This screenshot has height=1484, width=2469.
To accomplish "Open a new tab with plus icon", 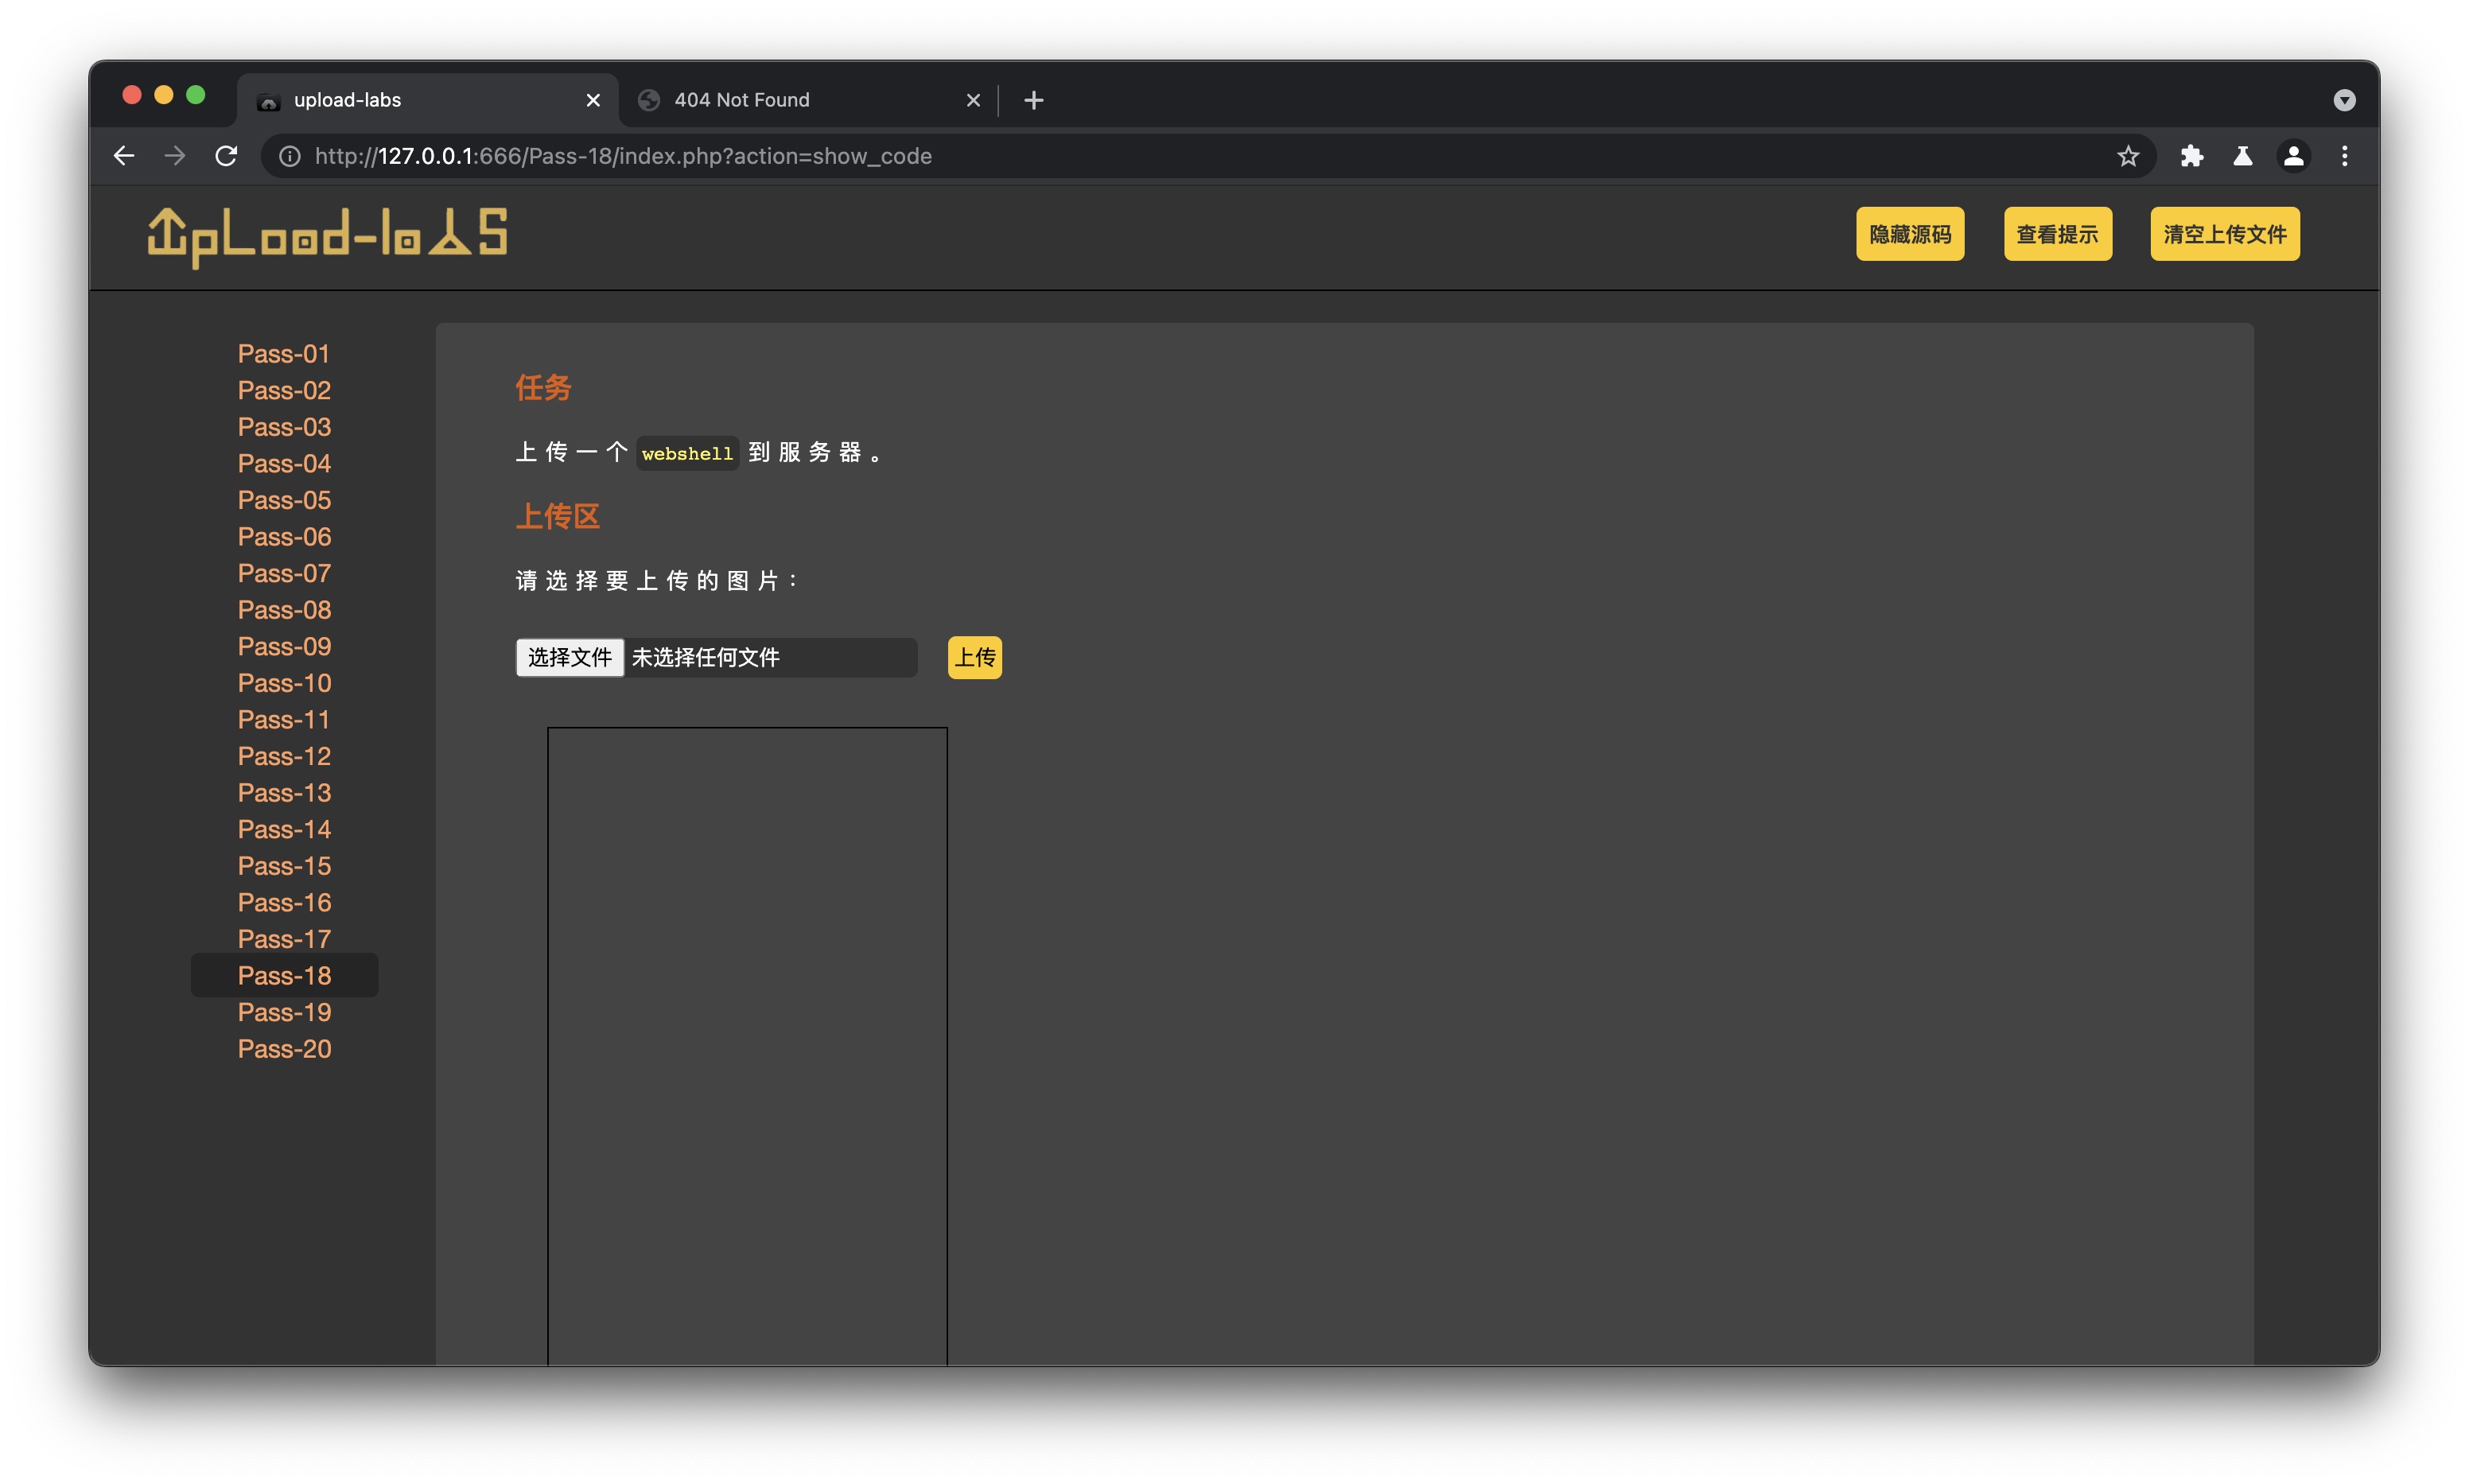I will pyautogui.click(x=1033, y=100).
